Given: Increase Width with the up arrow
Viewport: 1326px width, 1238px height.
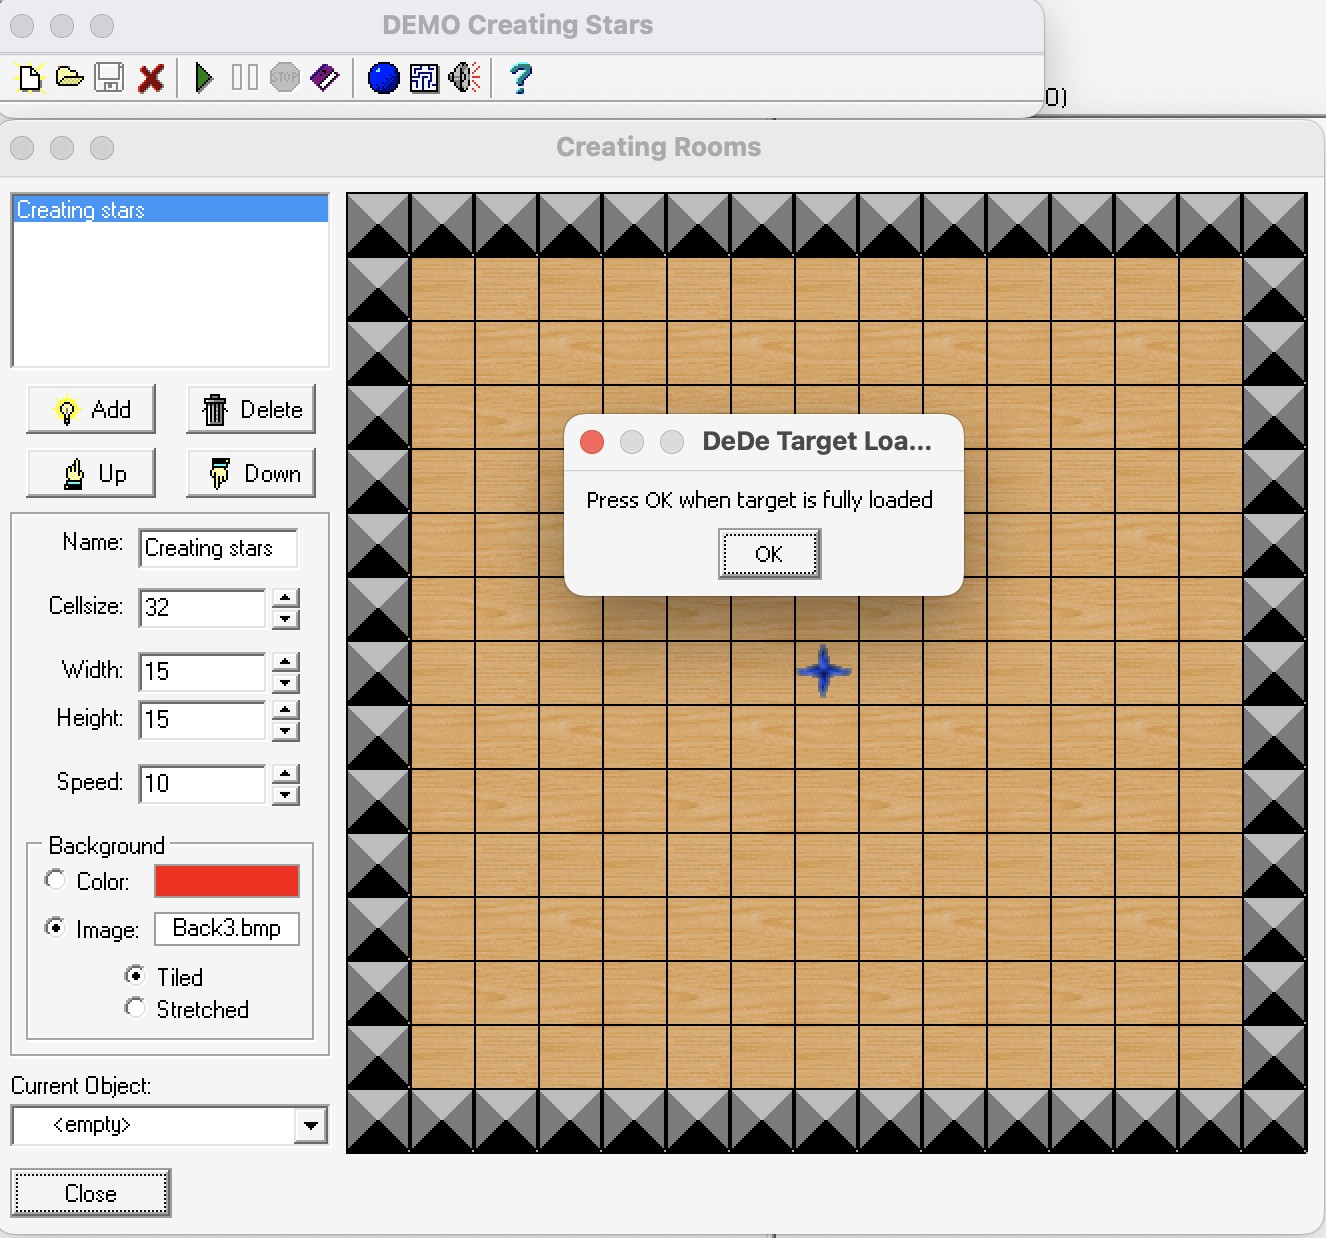Looking at the screenshot, I should pyautogui.click(x=286, y=662).
